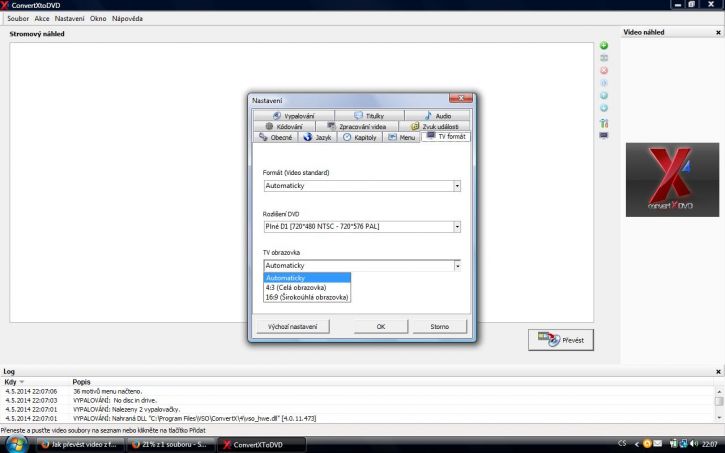The image size is (725, 453).
Task: Switch to the Zpracování videa tab
Action: [357, 126]
